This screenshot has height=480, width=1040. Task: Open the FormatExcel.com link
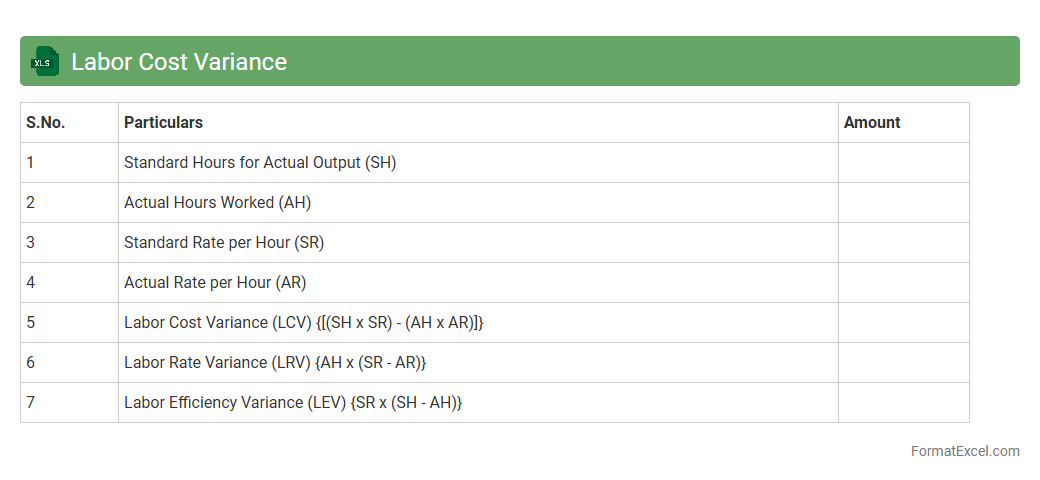(965, 451)
